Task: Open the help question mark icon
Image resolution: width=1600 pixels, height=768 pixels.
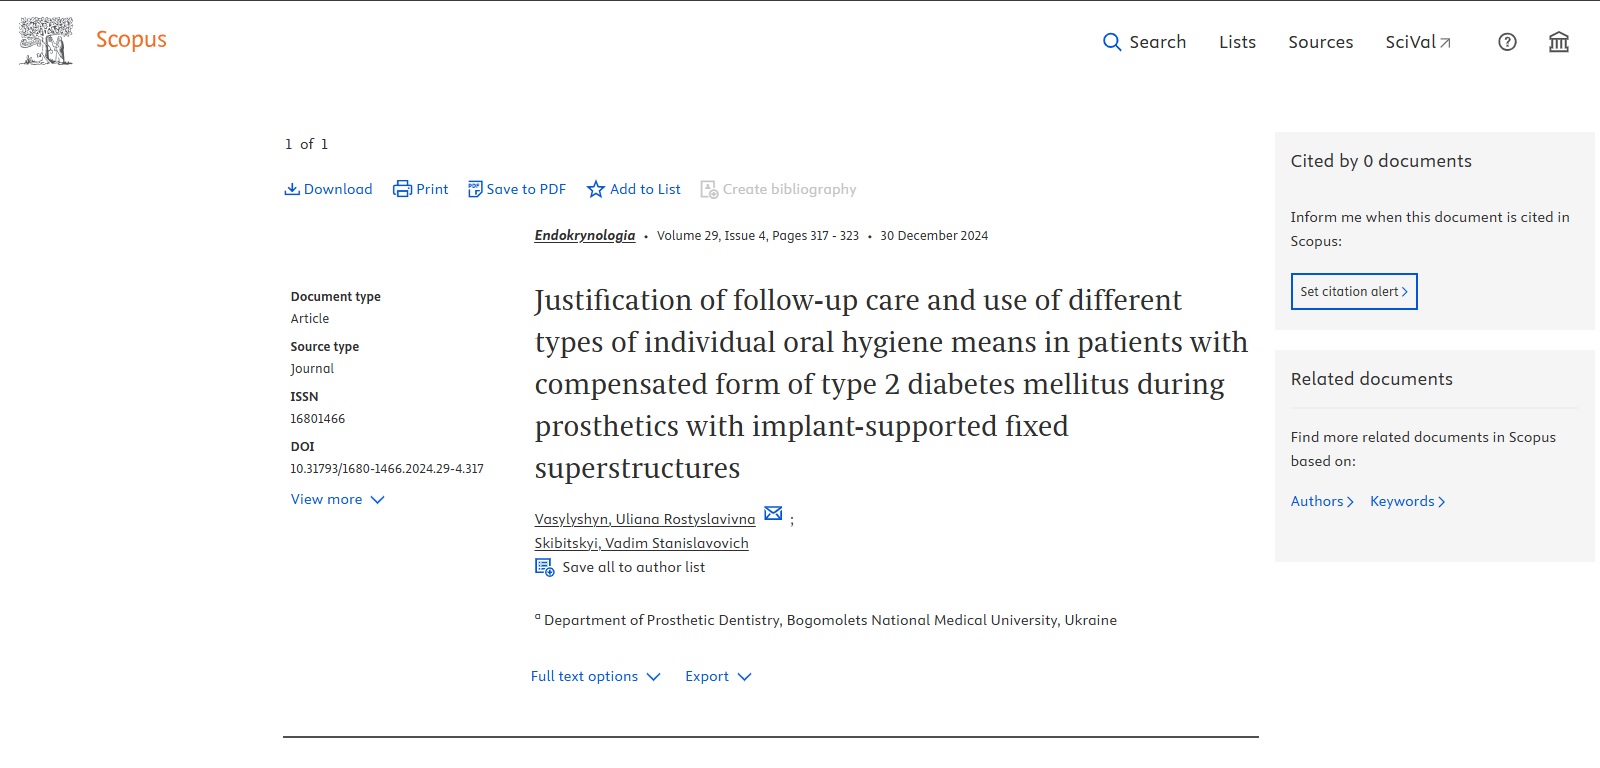Action: (x=1507, y=42)
